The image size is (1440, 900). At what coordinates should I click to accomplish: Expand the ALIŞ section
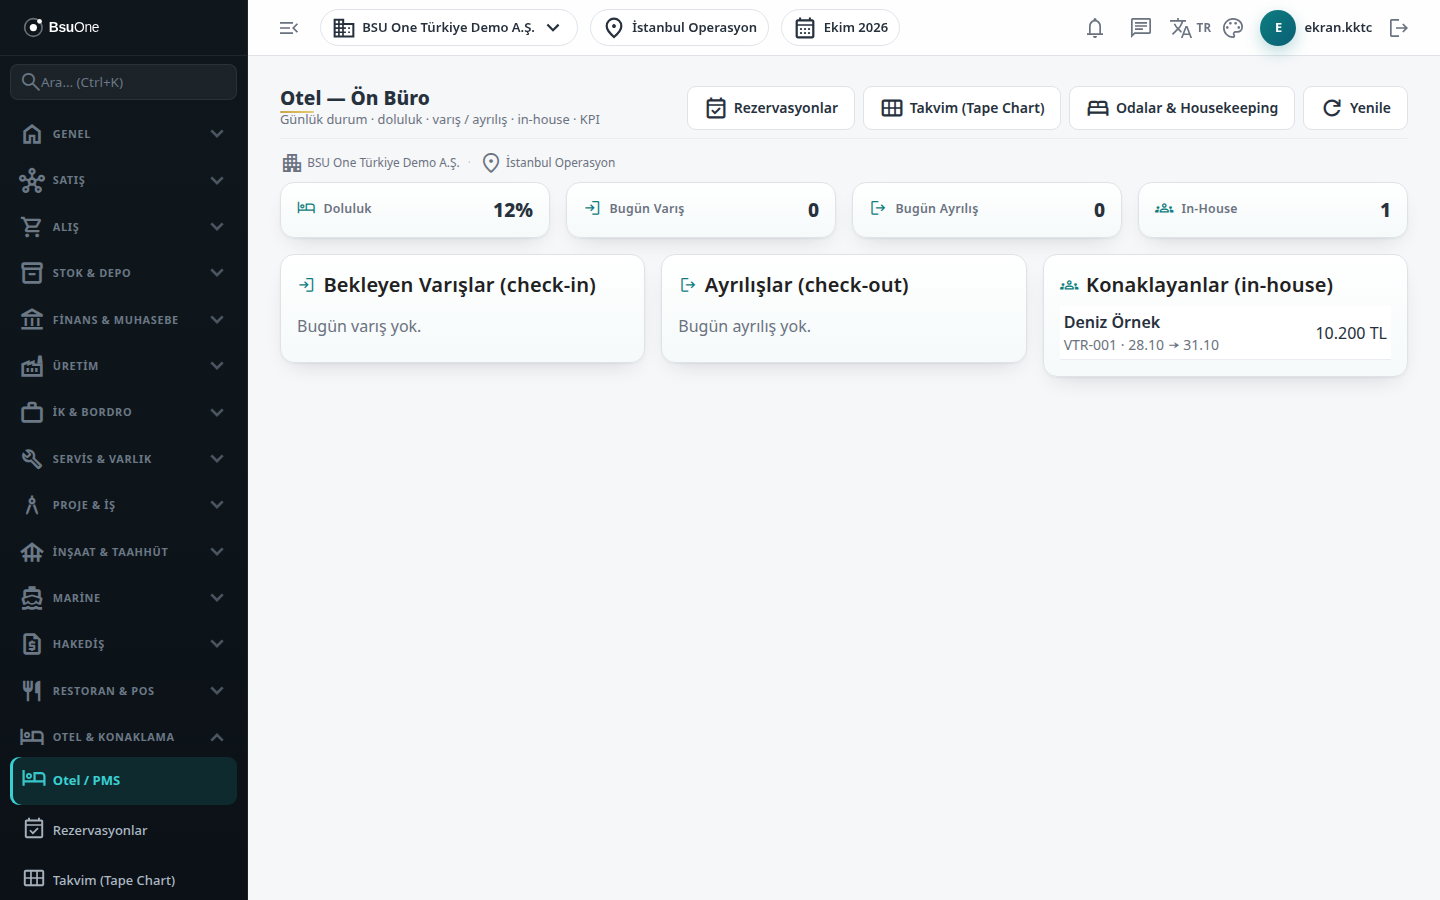point(124,227)
